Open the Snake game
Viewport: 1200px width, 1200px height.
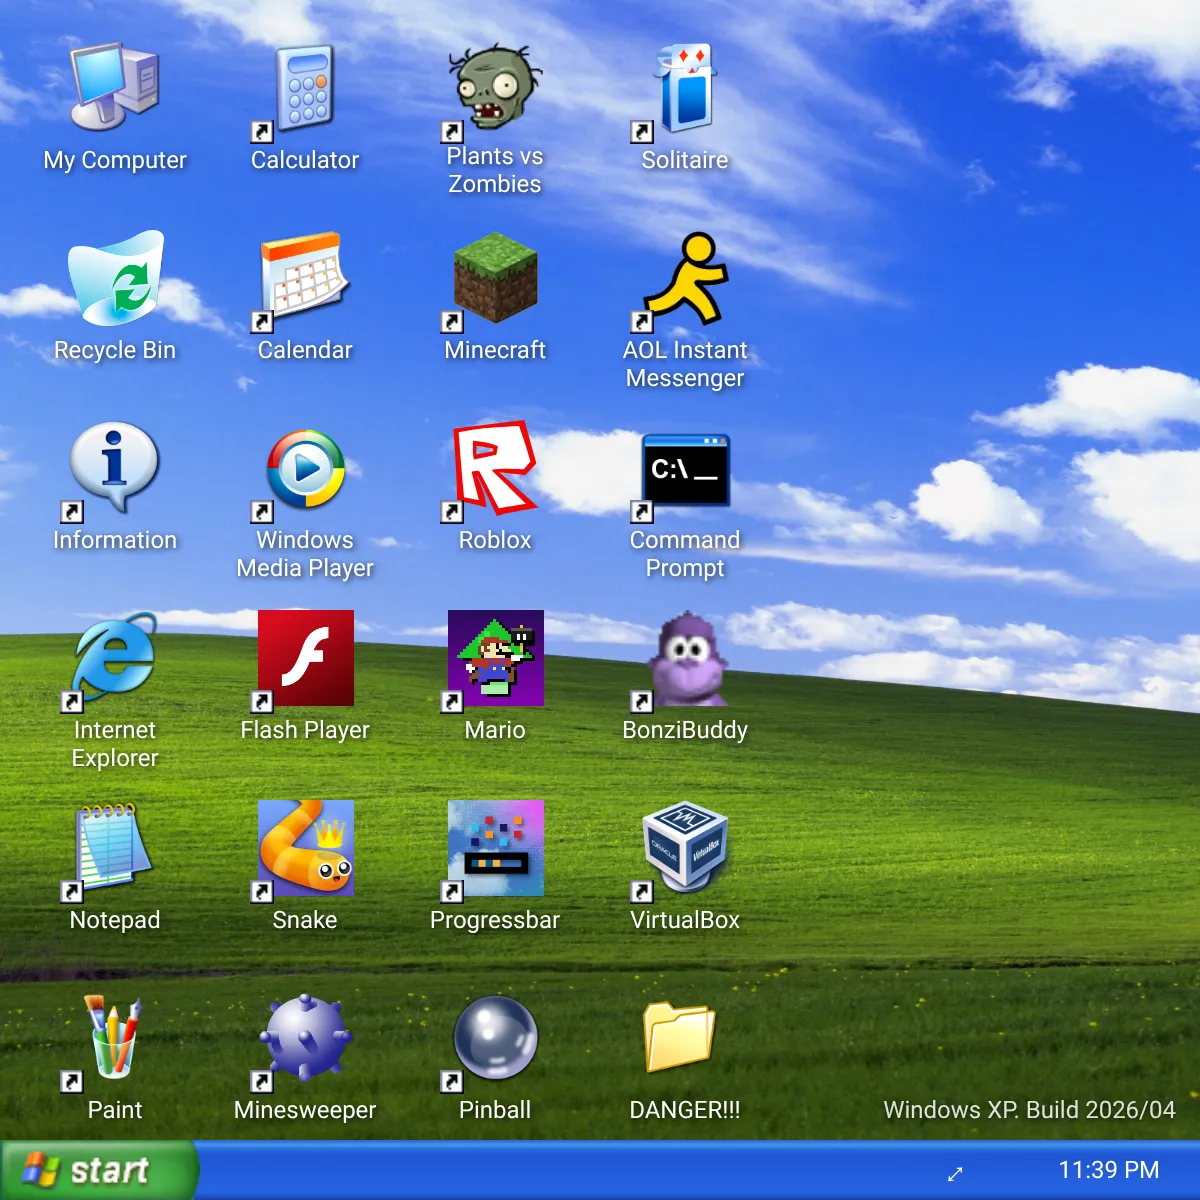pos(305,848)
